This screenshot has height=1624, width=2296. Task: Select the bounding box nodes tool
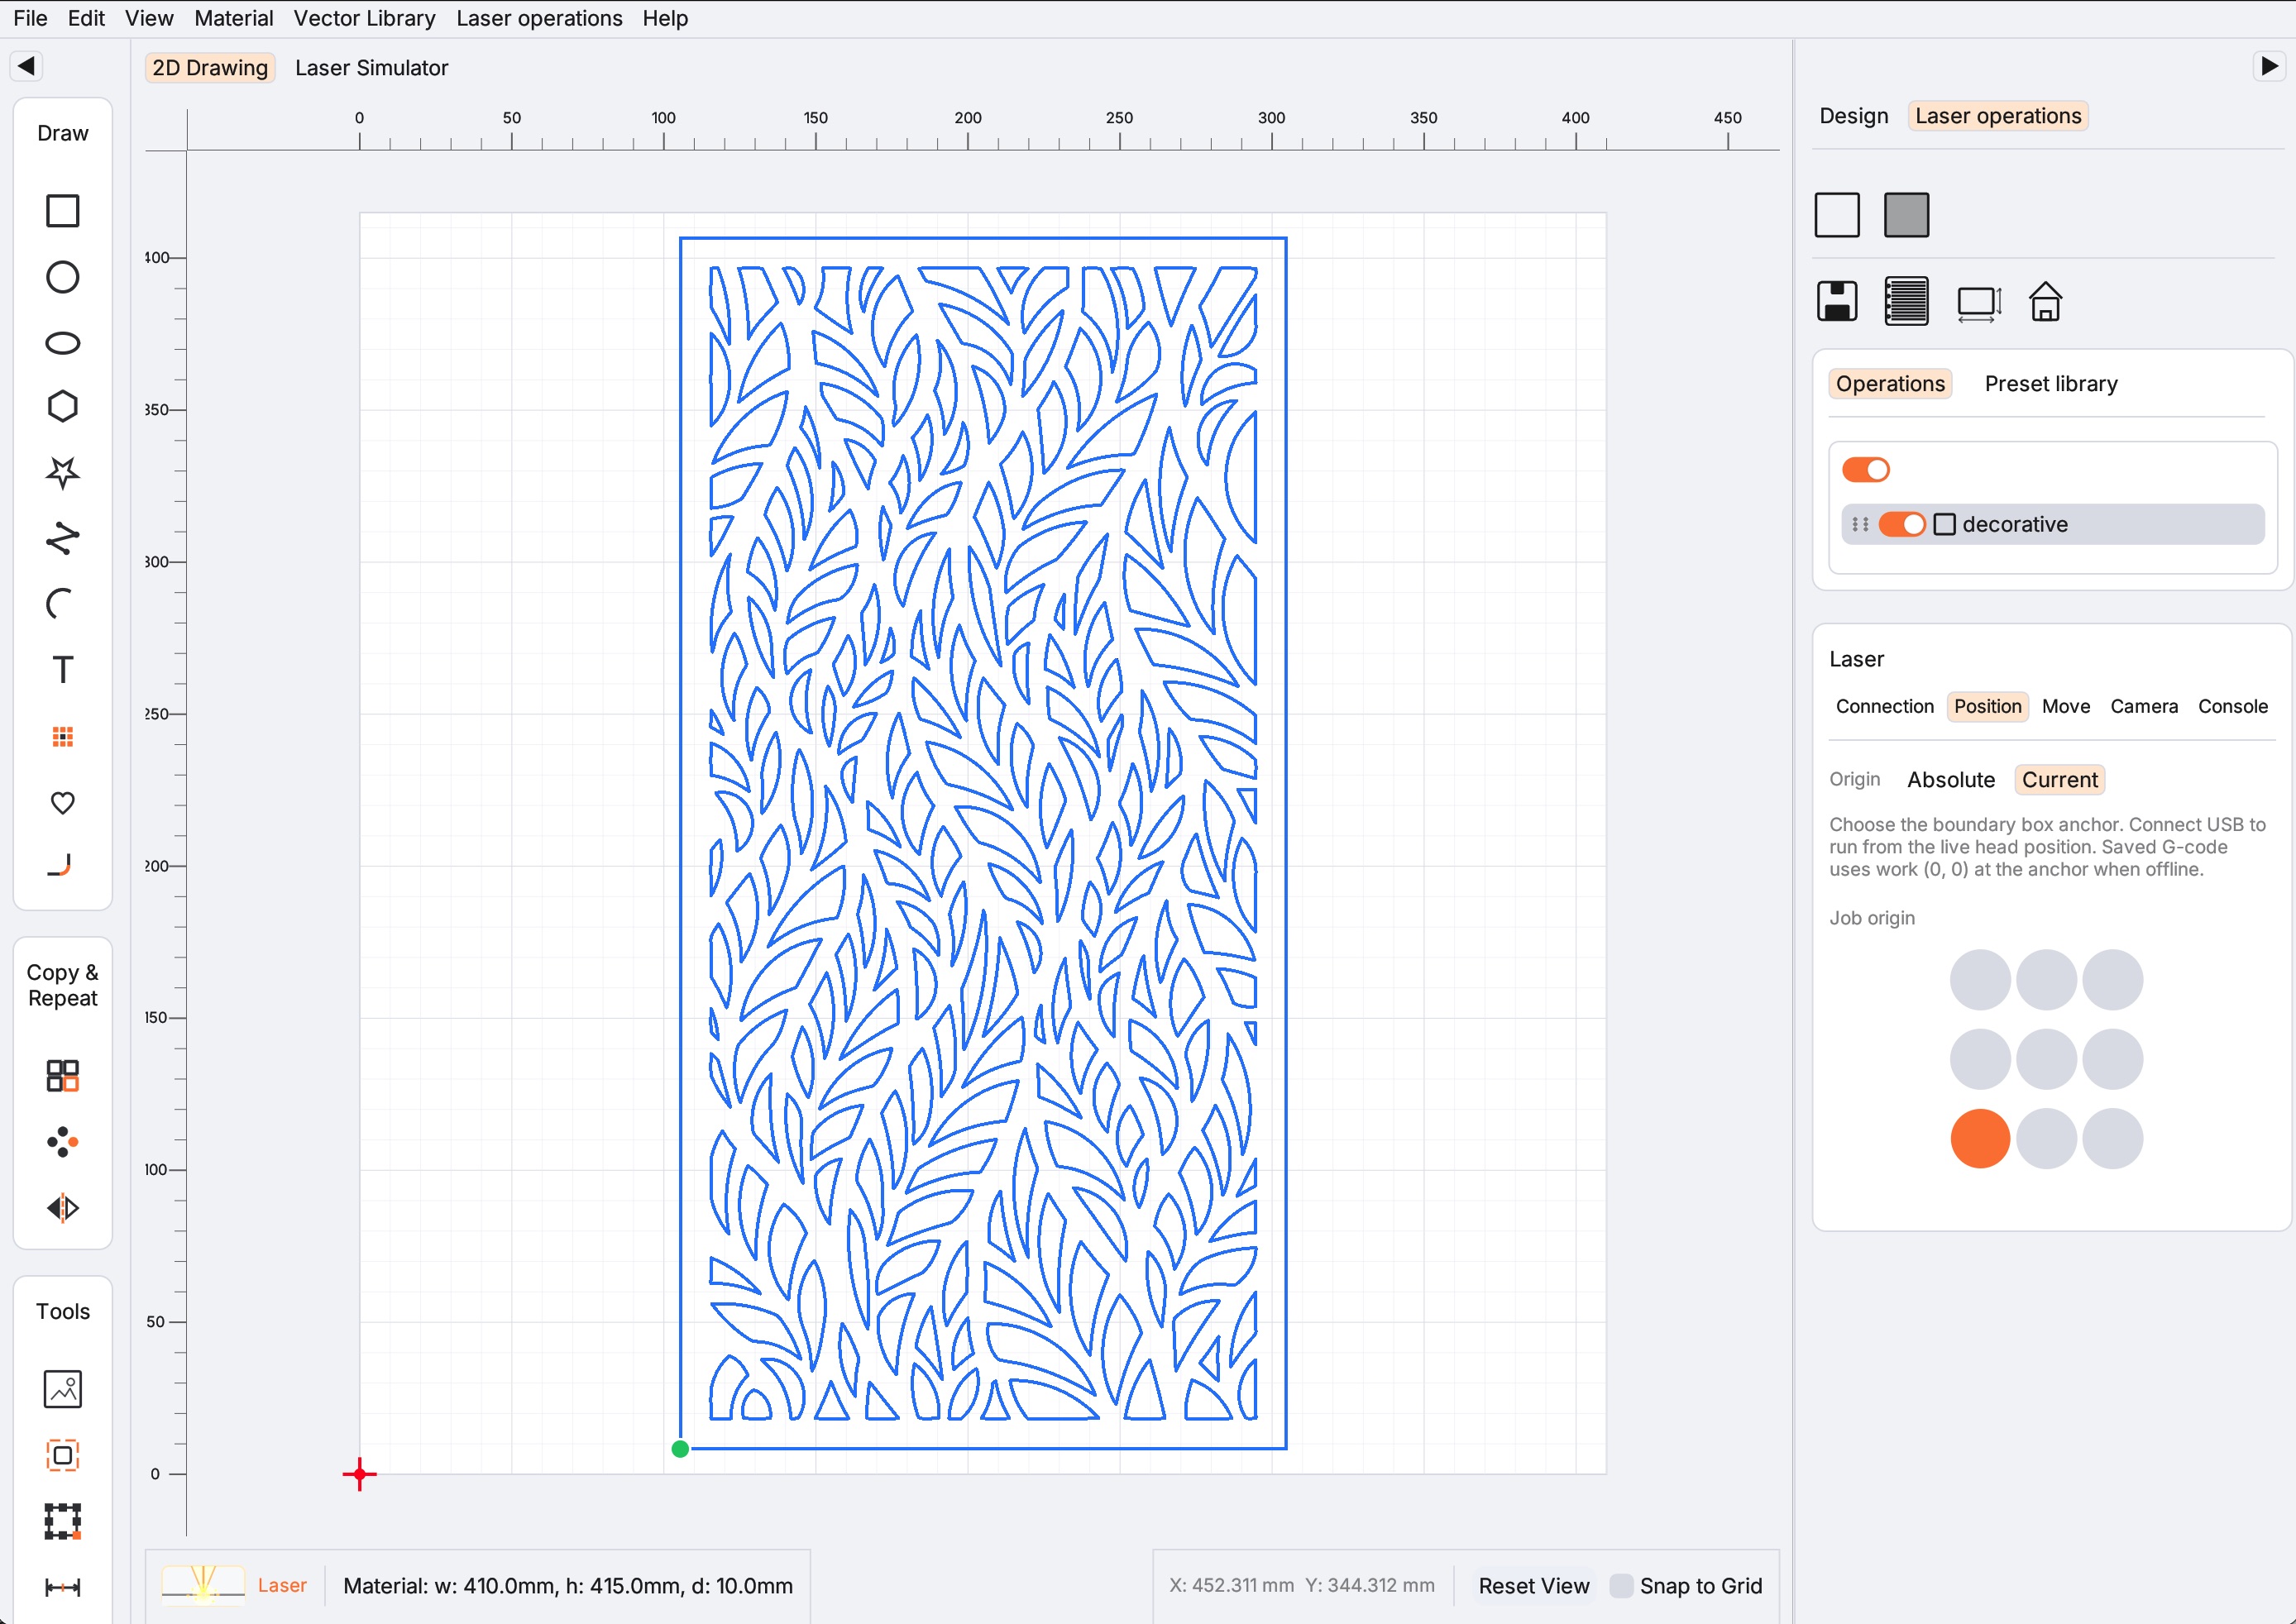point(62,1521)
